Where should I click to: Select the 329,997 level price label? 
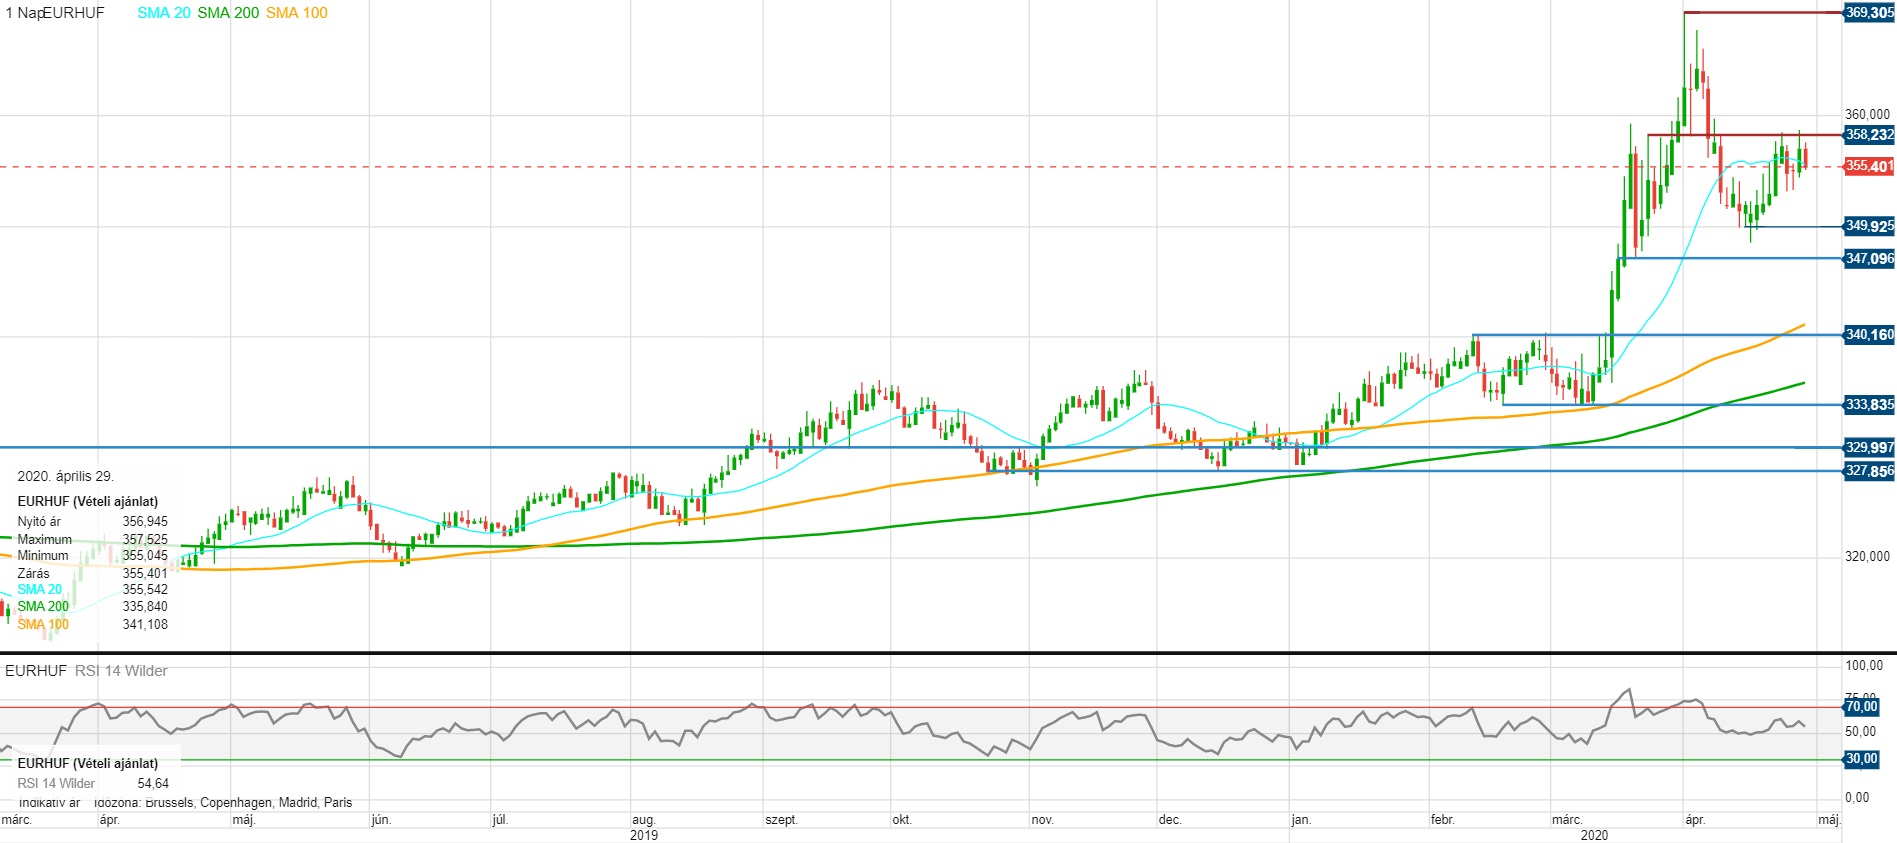1869,448
